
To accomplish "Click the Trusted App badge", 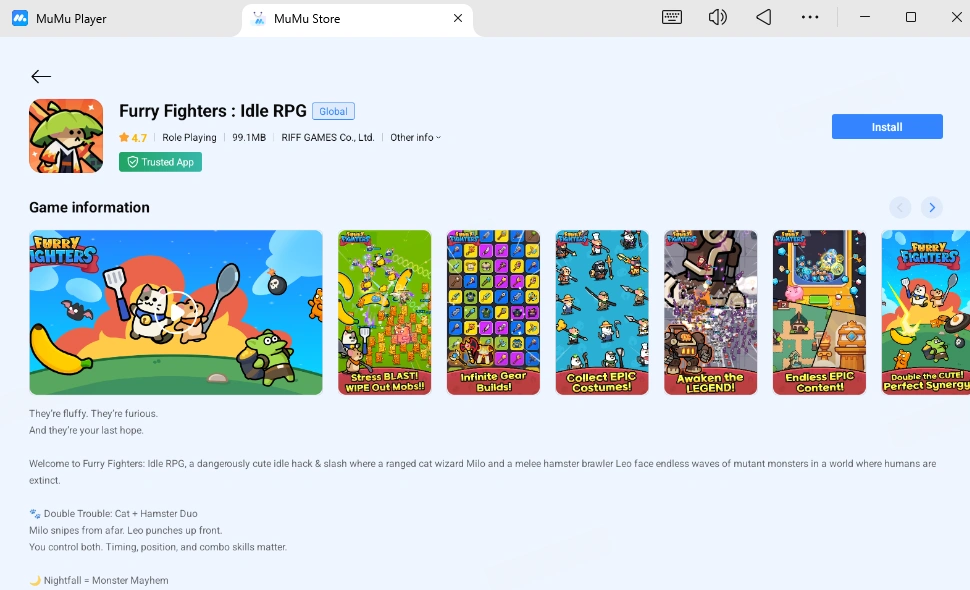I will 160,162.
